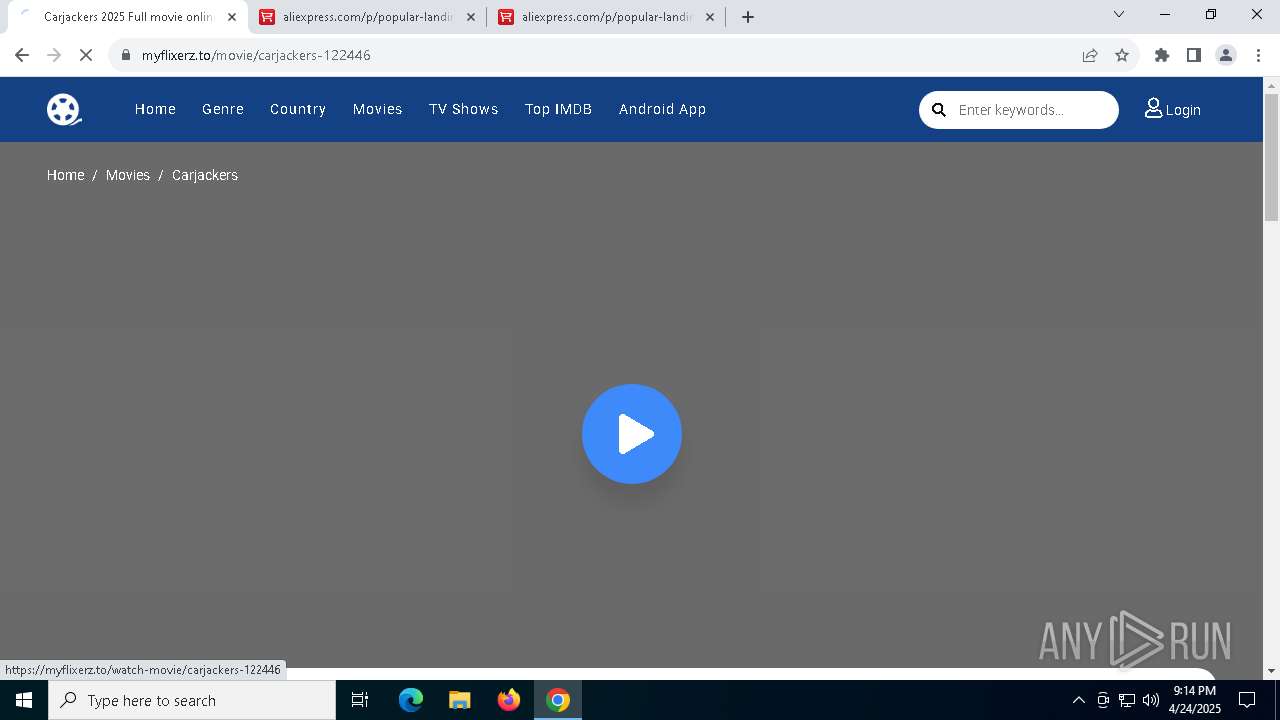
Task: Switch to the Carjackers 2025 tab
Action: (127, 17)
